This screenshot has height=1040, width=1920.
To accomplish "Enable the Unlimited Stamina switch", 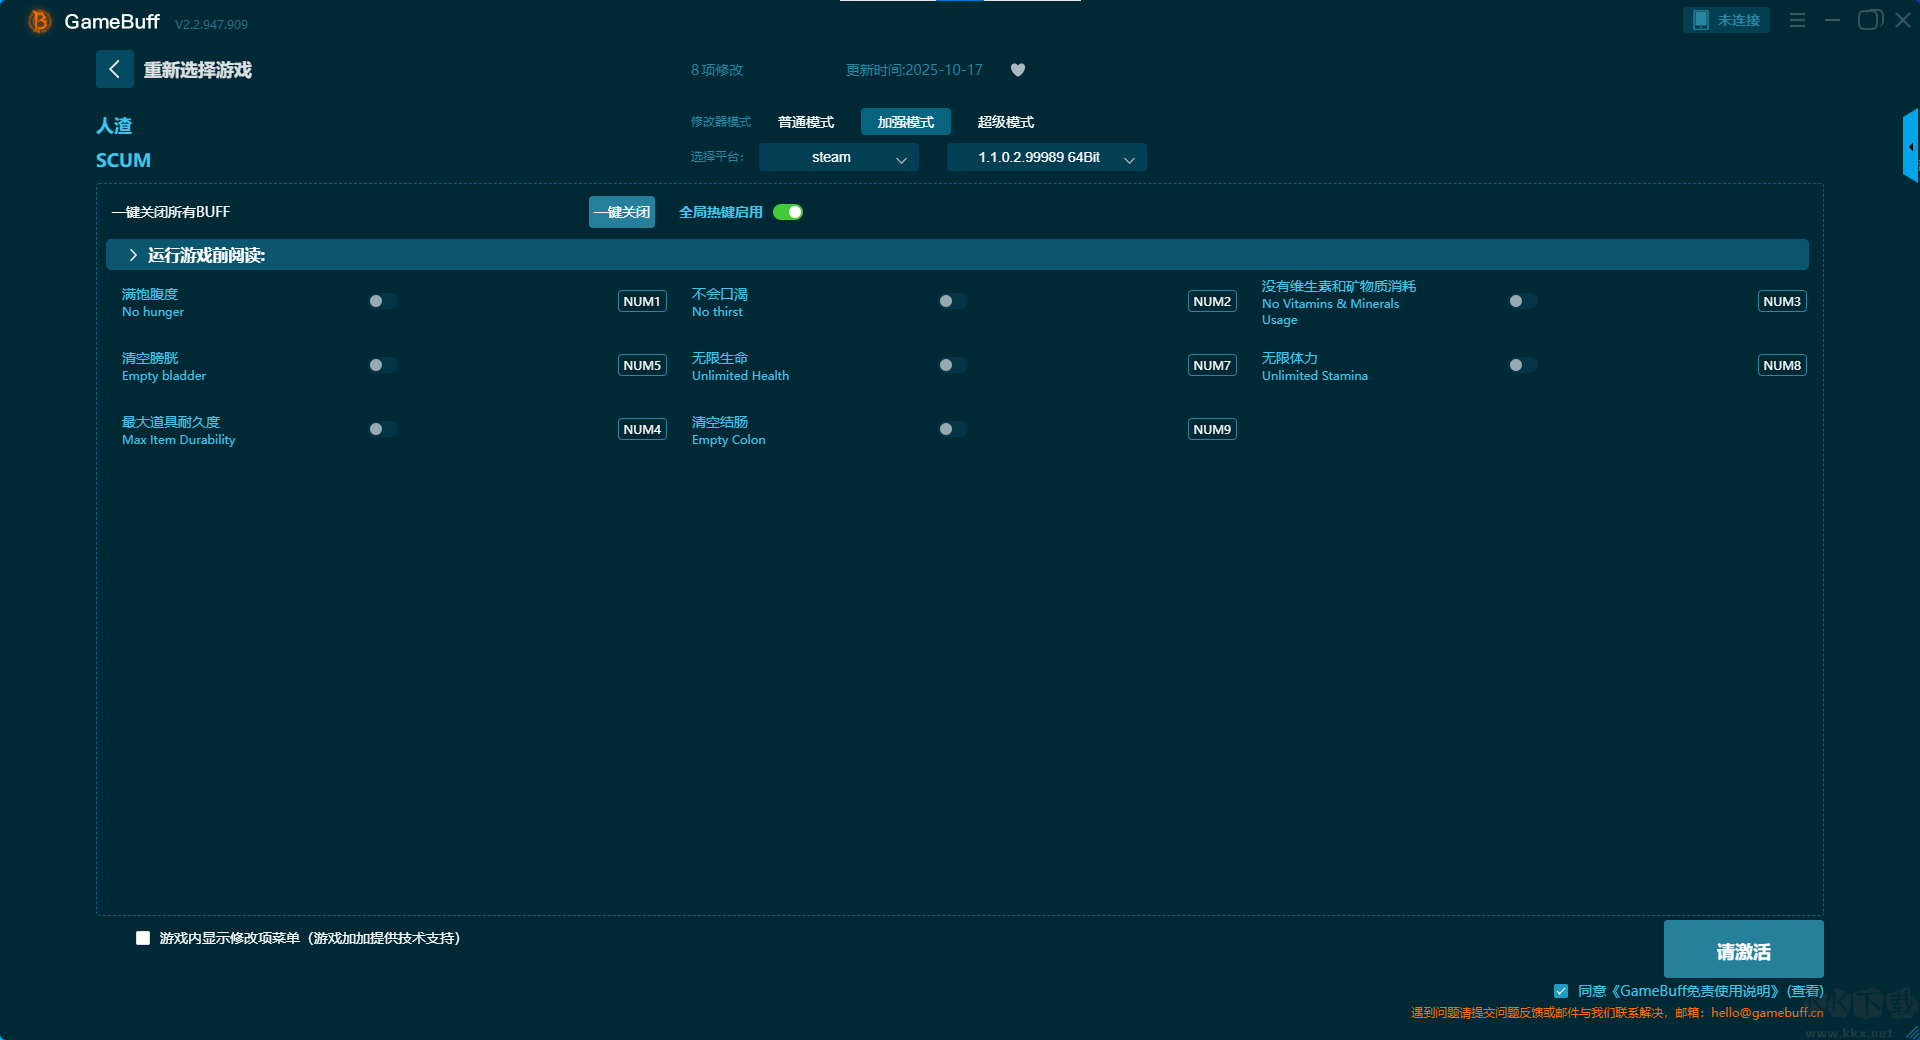I will click(x=1522, y=365).
